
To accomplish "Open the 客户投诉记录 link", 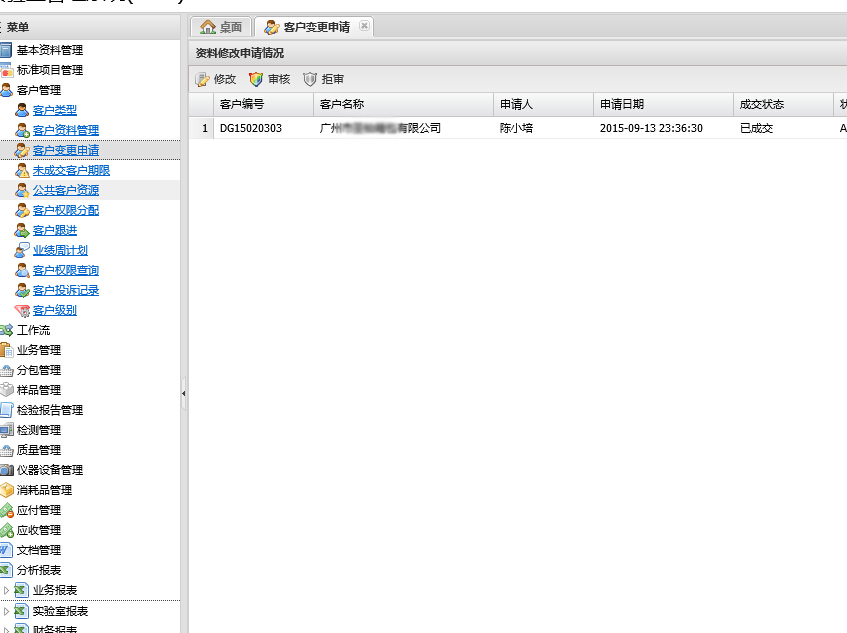I will pos(66,290).
